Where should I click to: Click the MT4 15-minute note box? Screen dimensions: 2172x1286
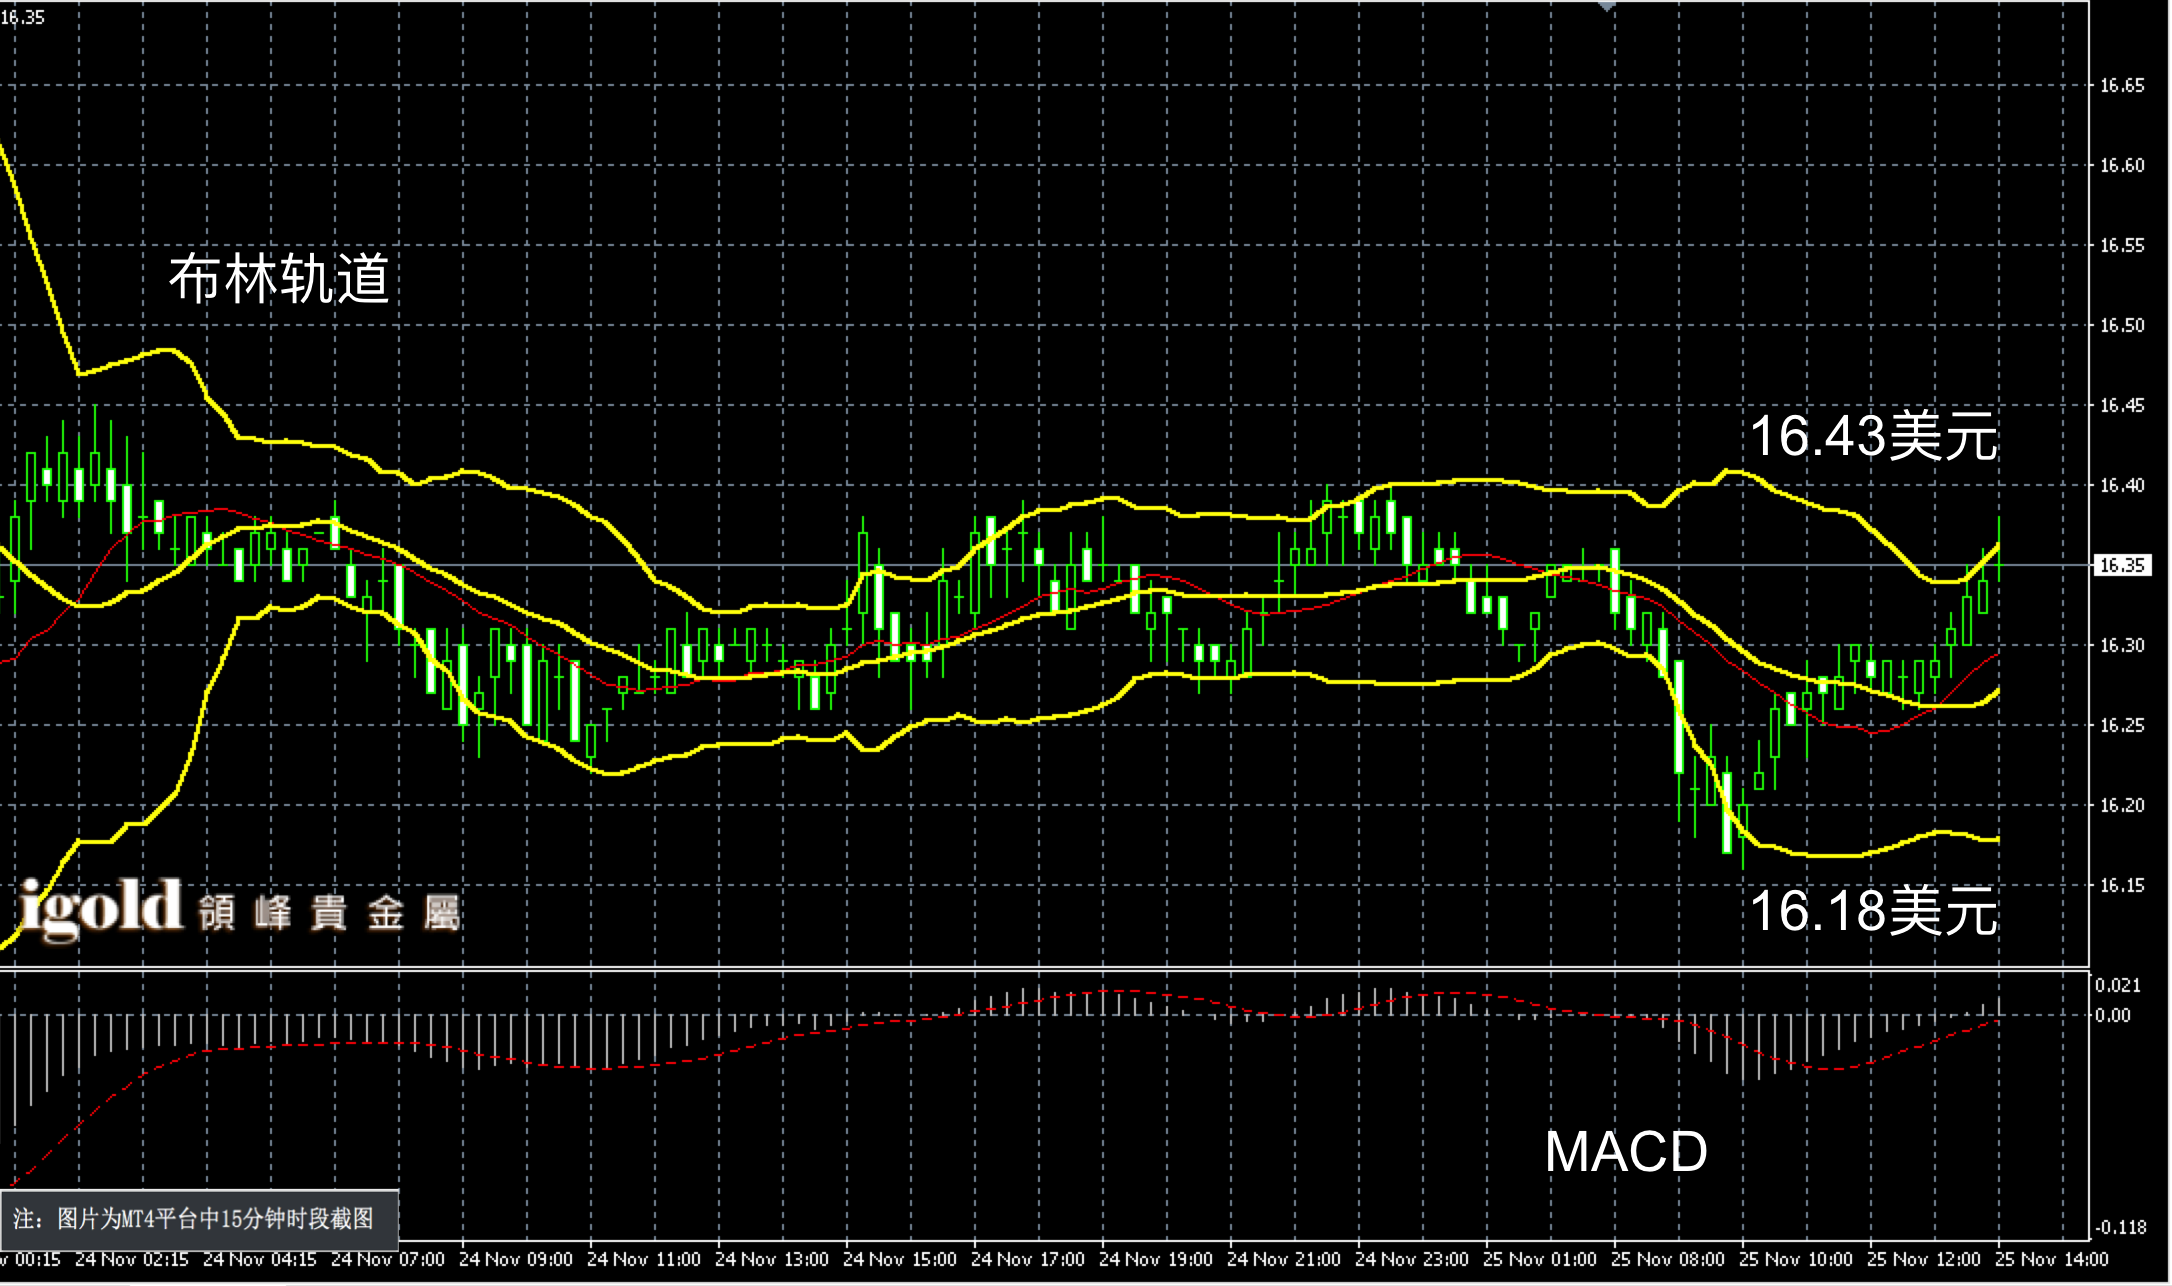click(199, 1218)
